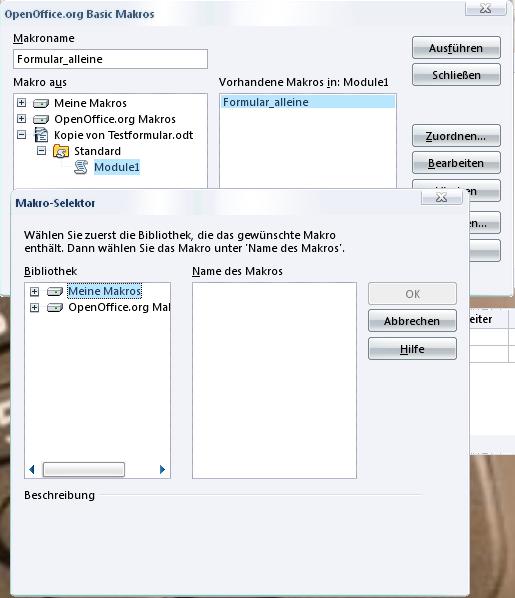Collapse the Kopie von Testformular.odt node
The width and height of the screenshot is (515, 598).
coord(21,135)
